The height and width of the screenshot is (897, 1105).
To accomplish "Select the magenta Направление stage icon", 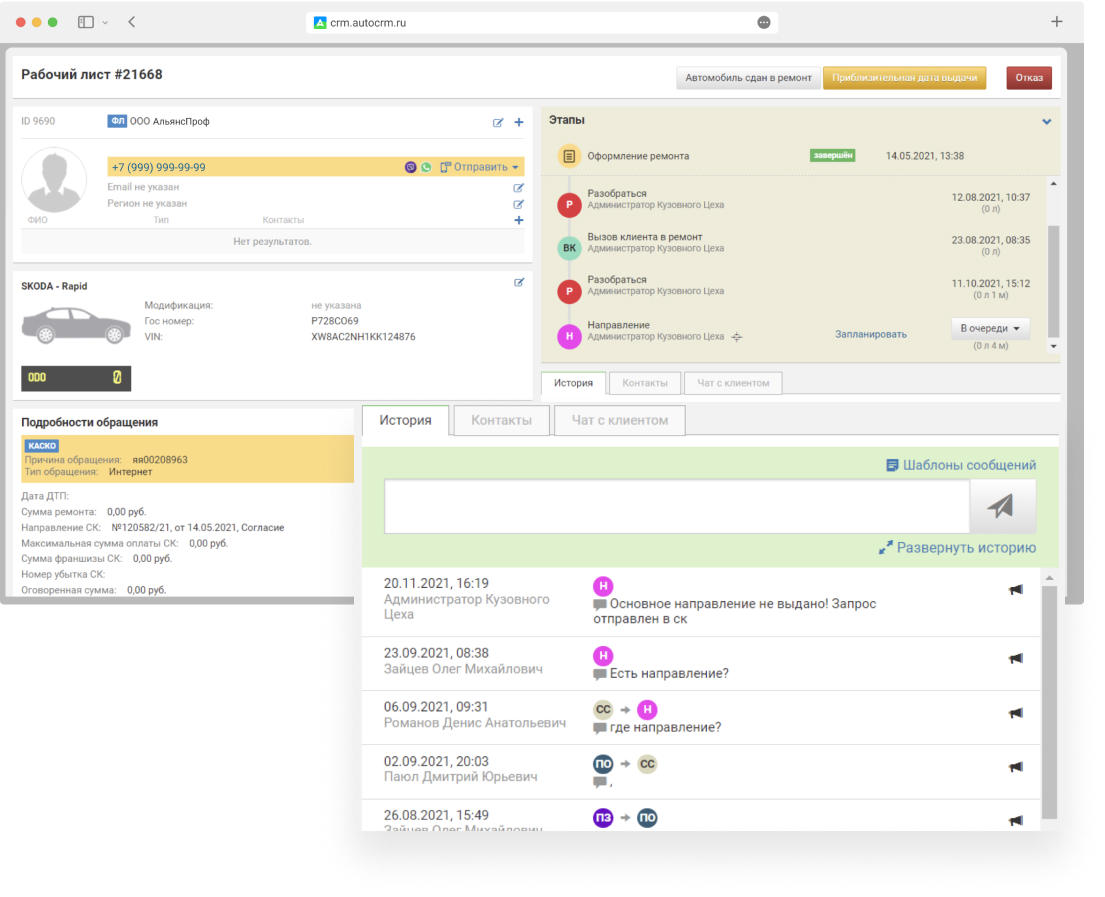I will click(569, 337).
